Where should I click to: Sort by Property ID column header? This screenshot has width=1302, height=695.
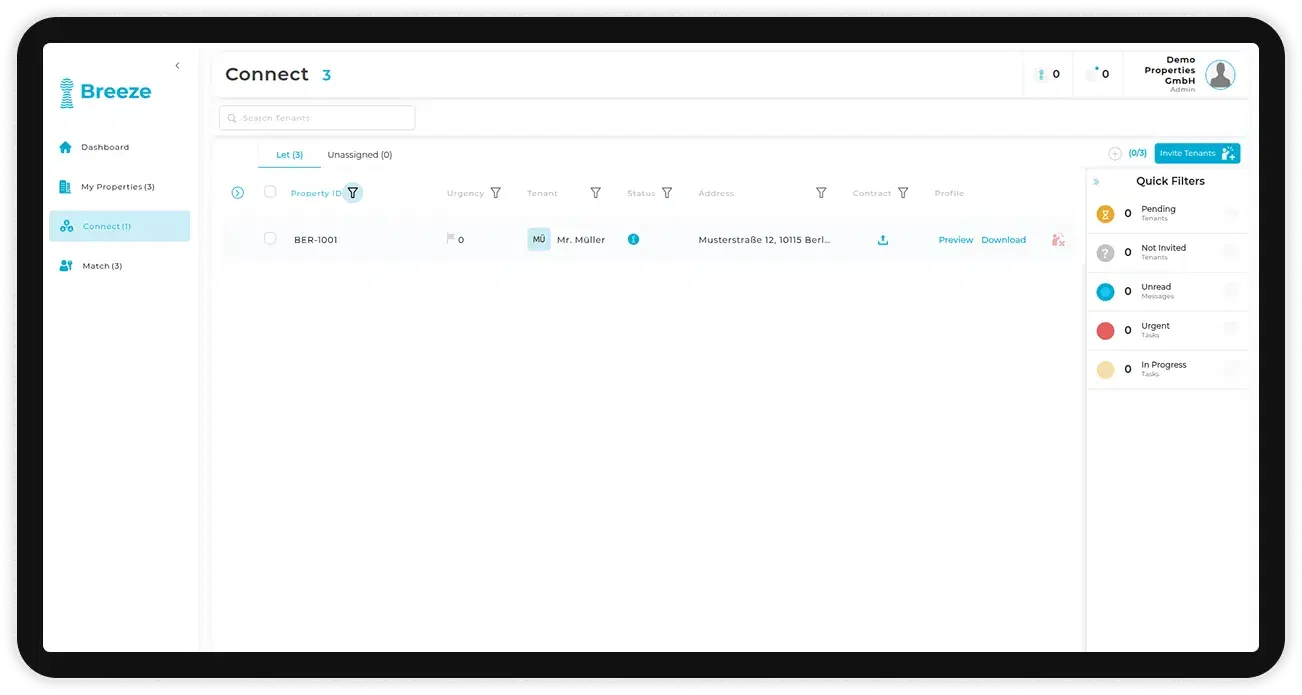pos(316,193)
